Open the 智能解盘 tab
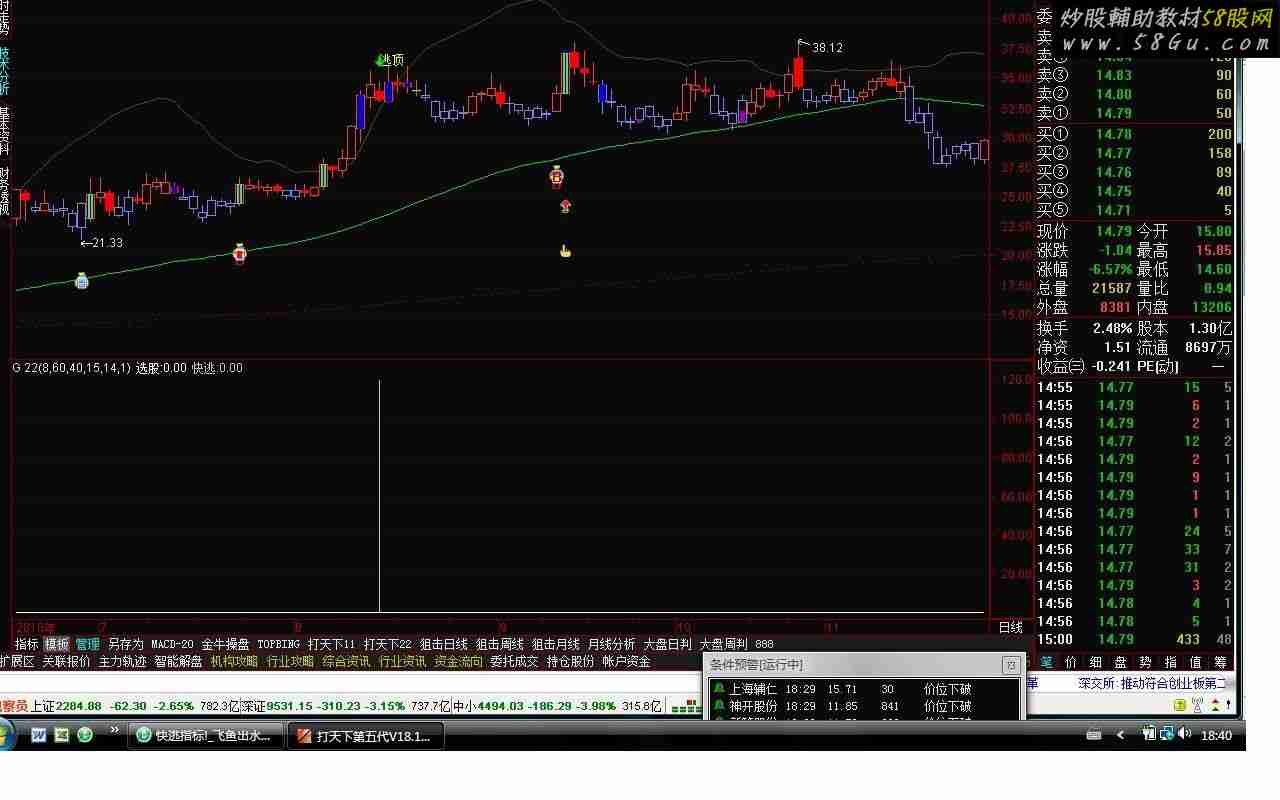Screen dimensions: 1280x800 tap(178, 661)
